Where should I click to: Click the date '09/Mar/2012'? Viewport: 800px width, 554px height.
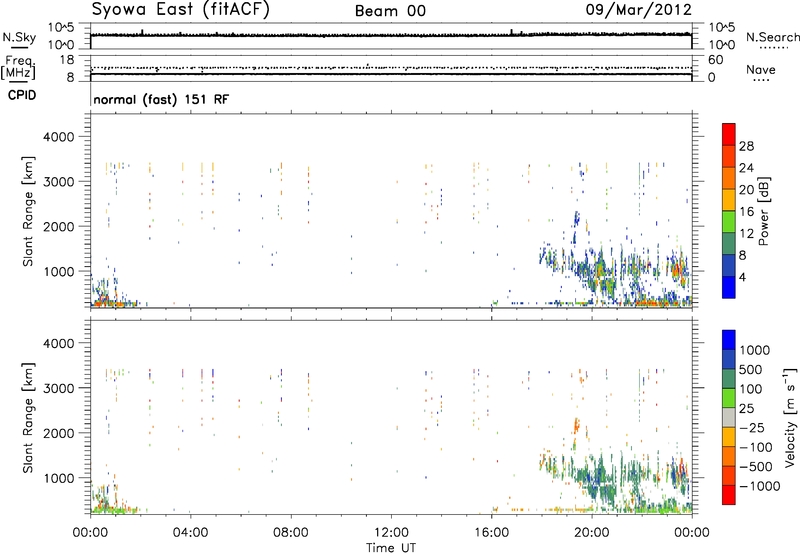tap(639, 9)
